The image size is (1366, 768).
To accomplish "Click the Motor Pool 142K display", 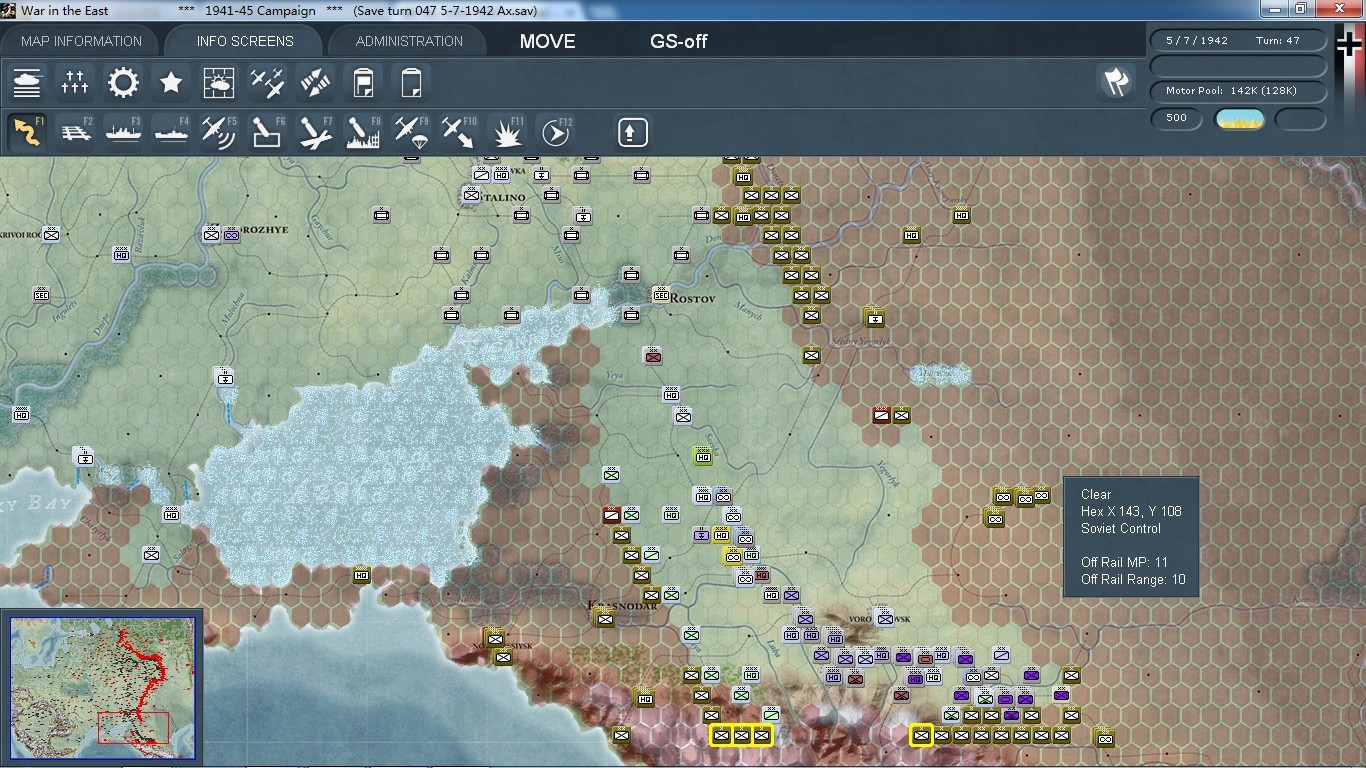I will click(1239, 91).
